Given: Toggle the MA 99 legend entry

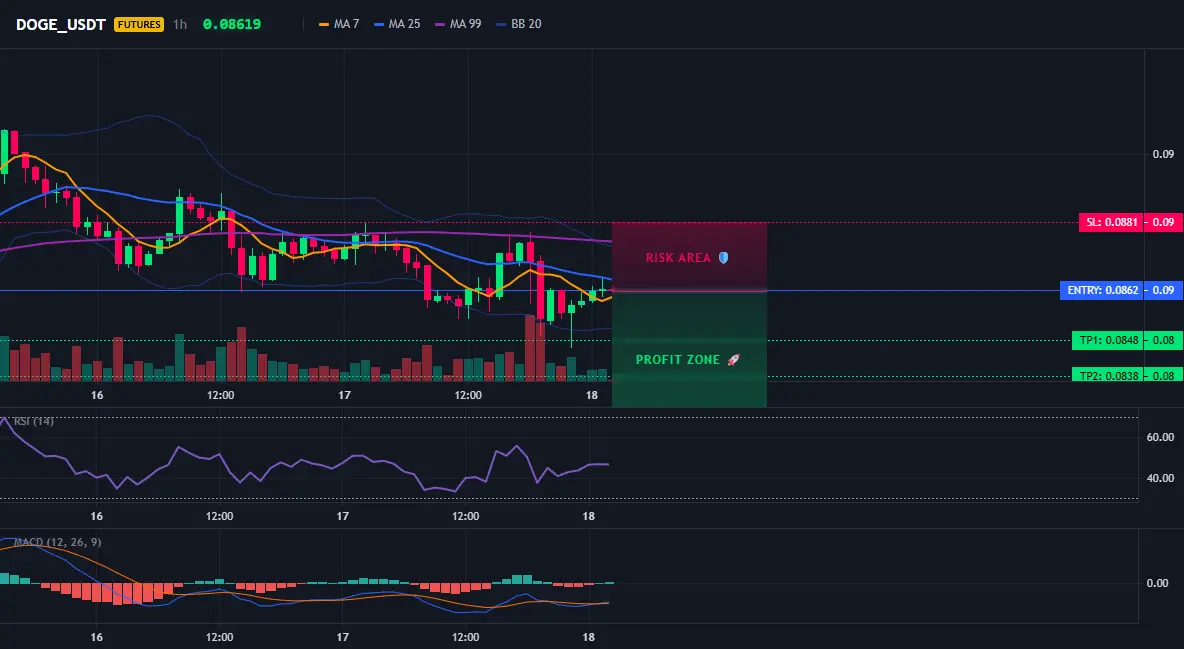Looking at the screenshot, I should [458, 24].
